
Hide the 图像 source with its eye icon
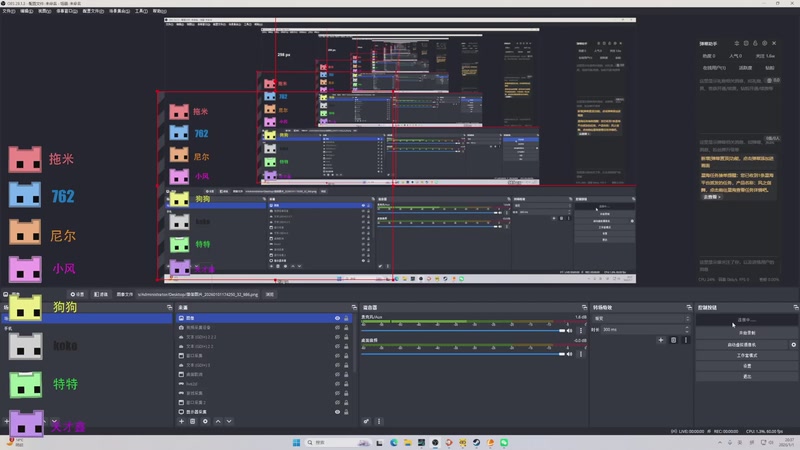tap(337, 318)
